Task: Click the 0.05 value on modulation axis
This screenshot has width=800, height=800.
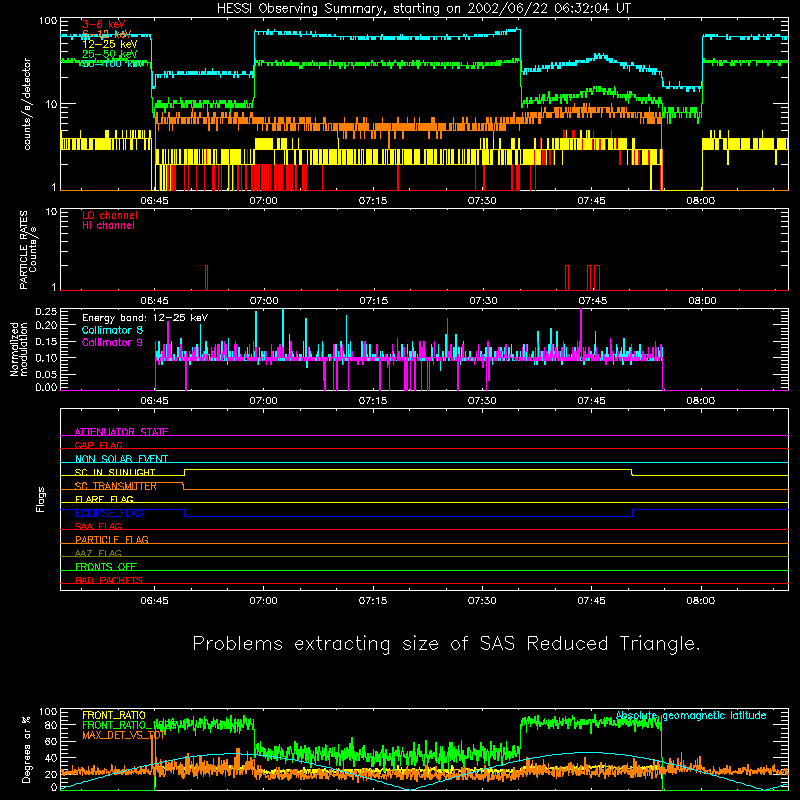Action: (46, 374)
